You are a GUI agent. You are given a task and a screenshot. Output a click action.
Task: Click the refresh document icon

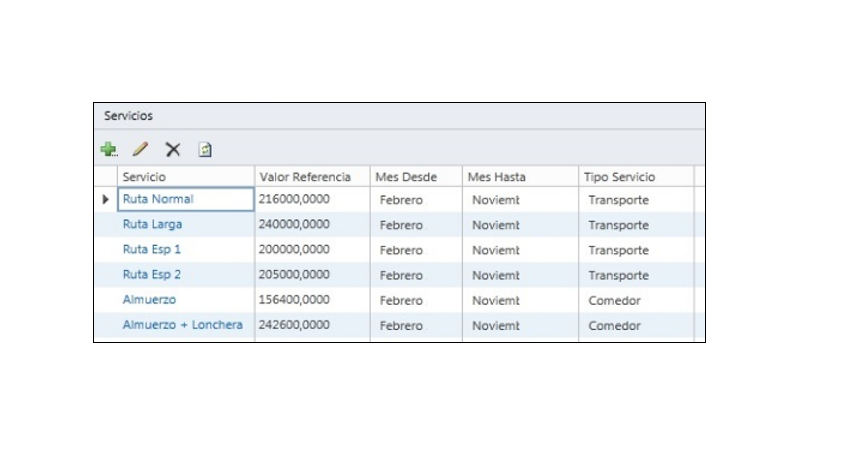[205, 149]
